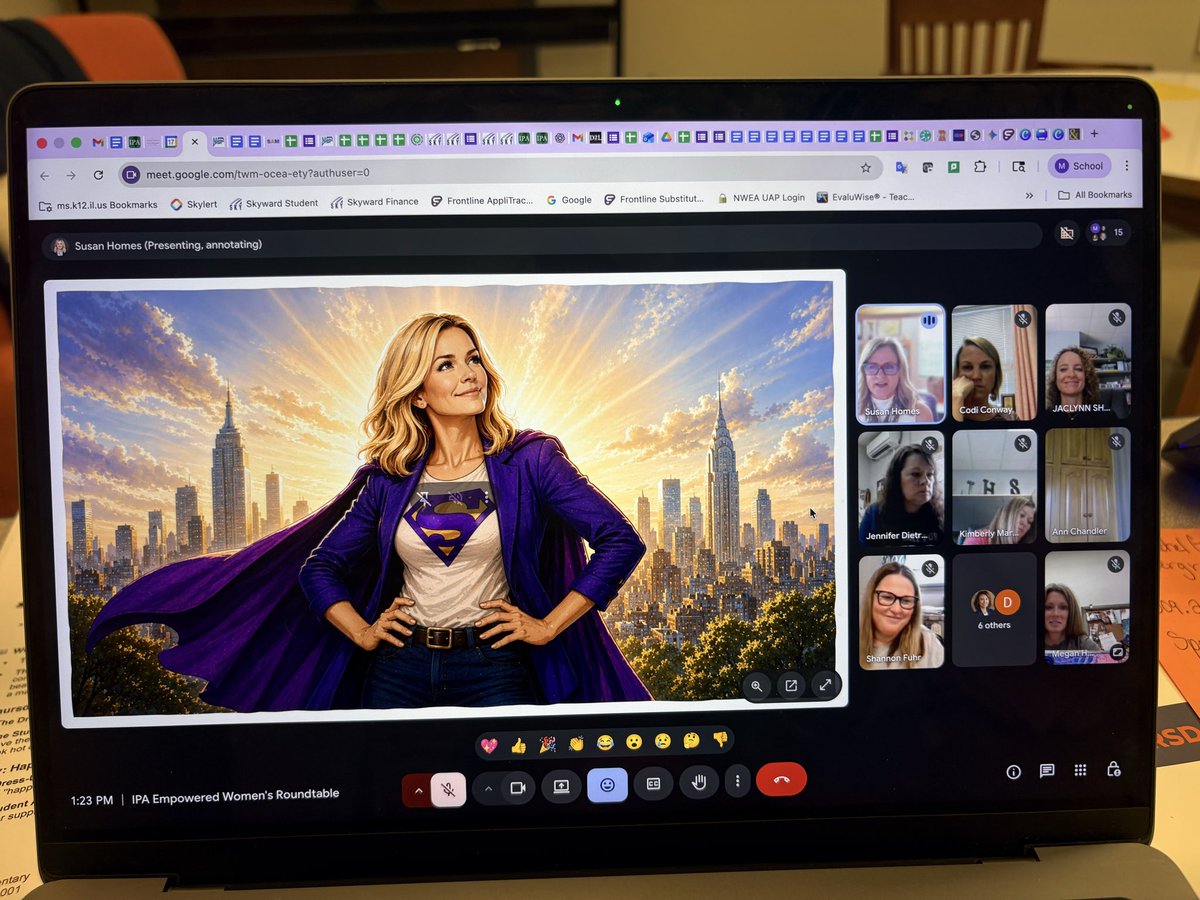The image size is (1200, 900).
Task: Send the crying face reaction
Action: [x=662, y=741]
